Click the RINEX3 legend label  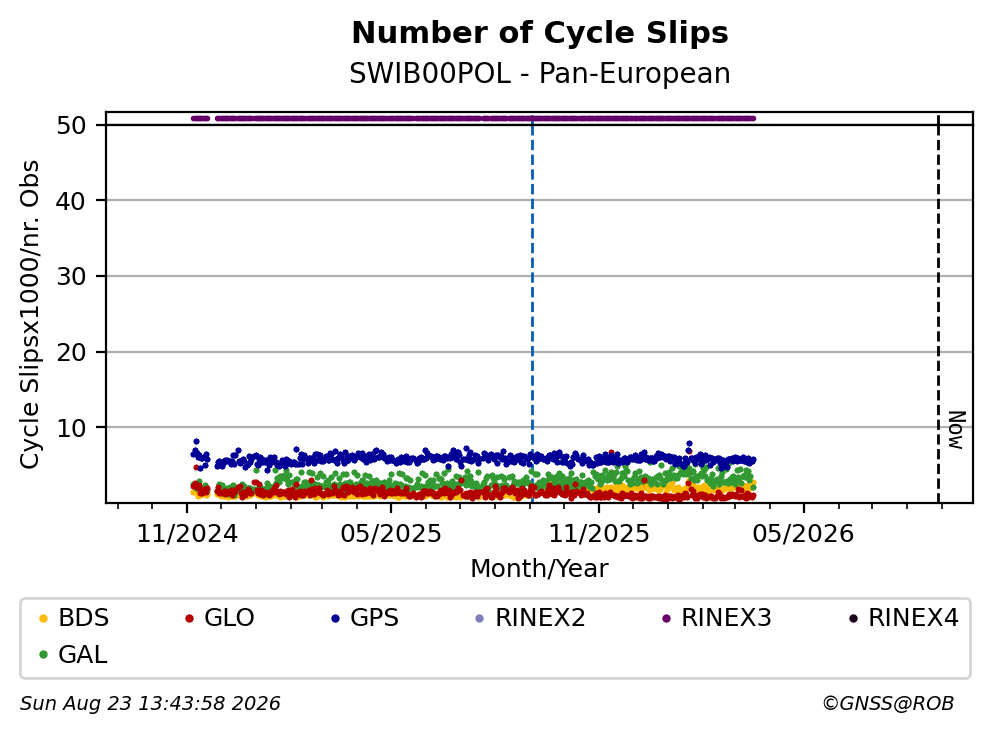click(x=726, y=617)
